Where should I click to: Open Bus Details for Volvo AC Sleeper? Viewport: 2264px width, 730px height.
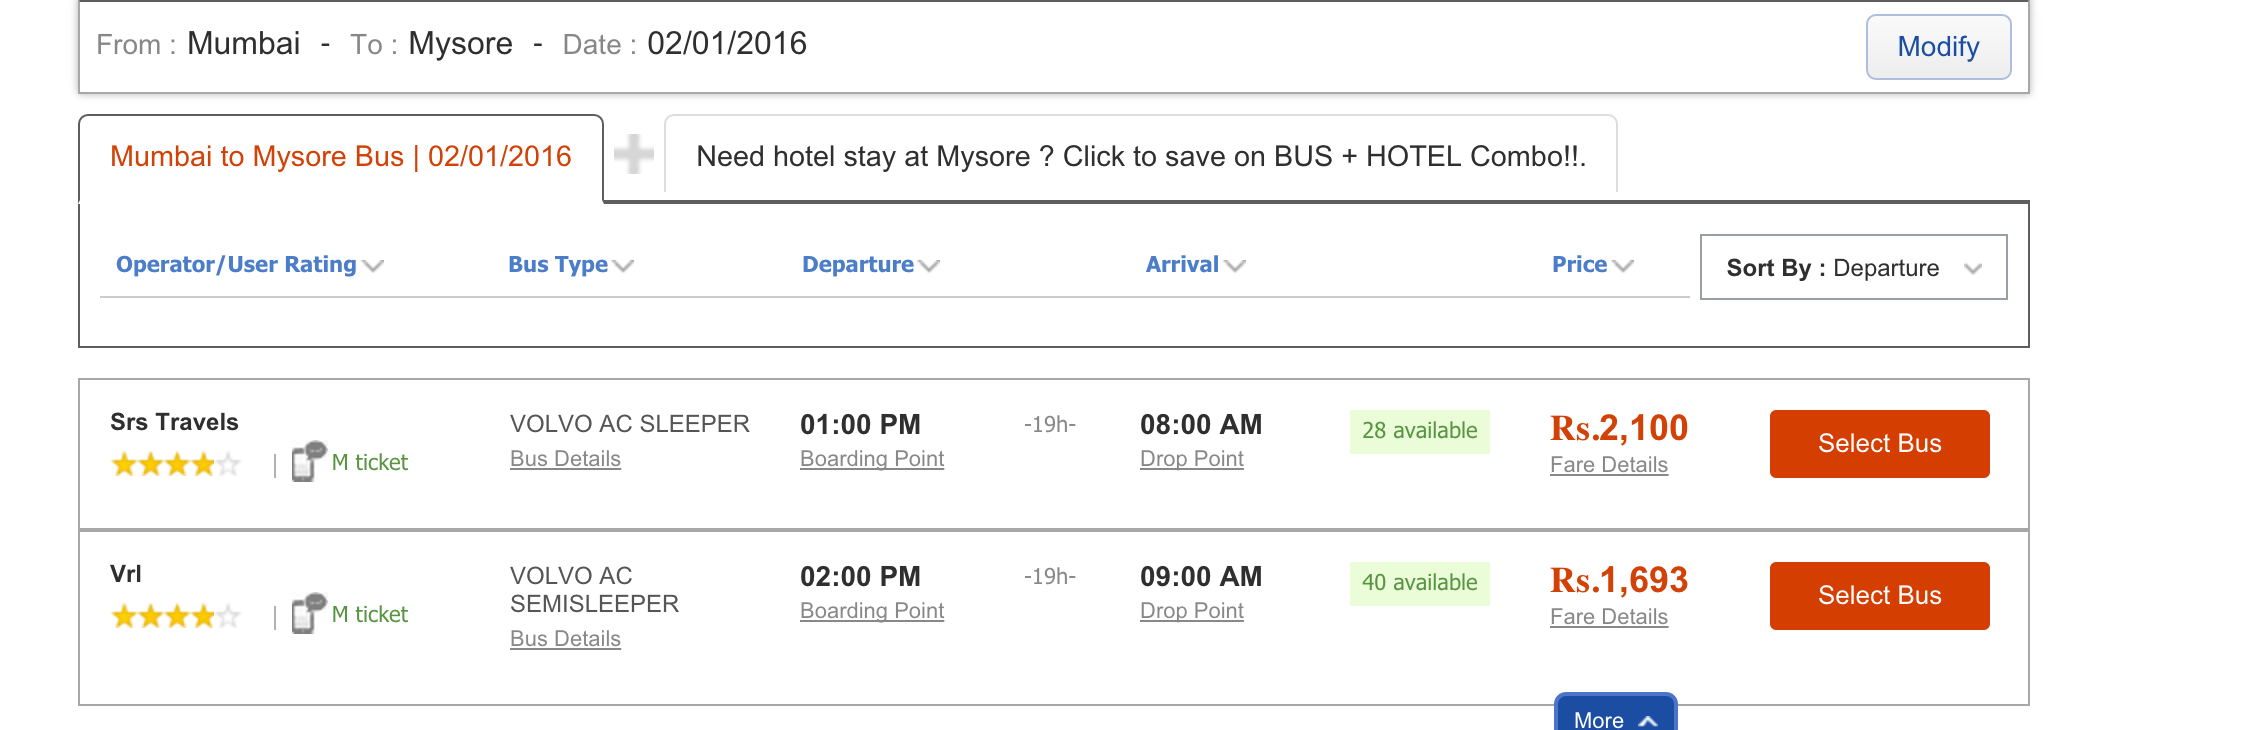coord(565,459)
